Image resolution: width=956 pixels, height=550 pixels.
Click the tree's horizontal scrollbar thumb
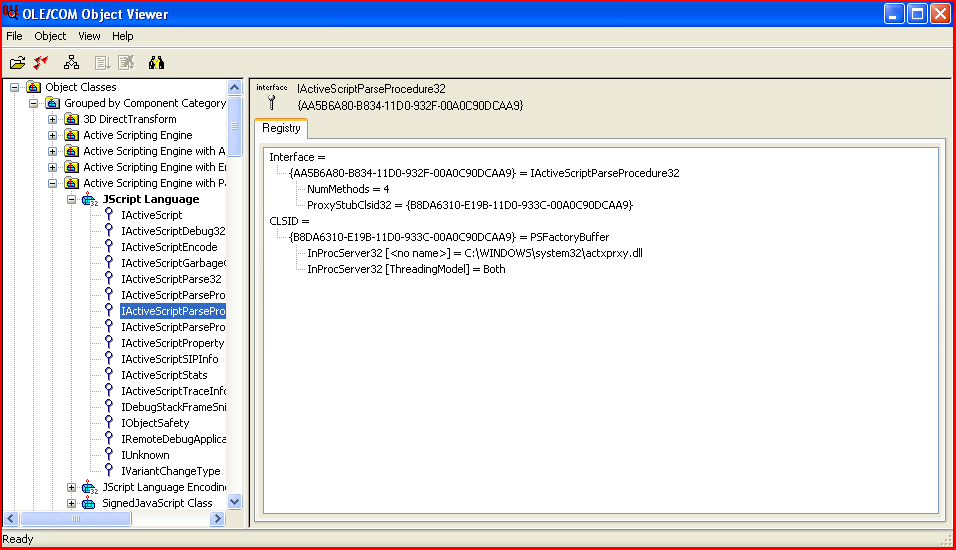tap(76, 518)
